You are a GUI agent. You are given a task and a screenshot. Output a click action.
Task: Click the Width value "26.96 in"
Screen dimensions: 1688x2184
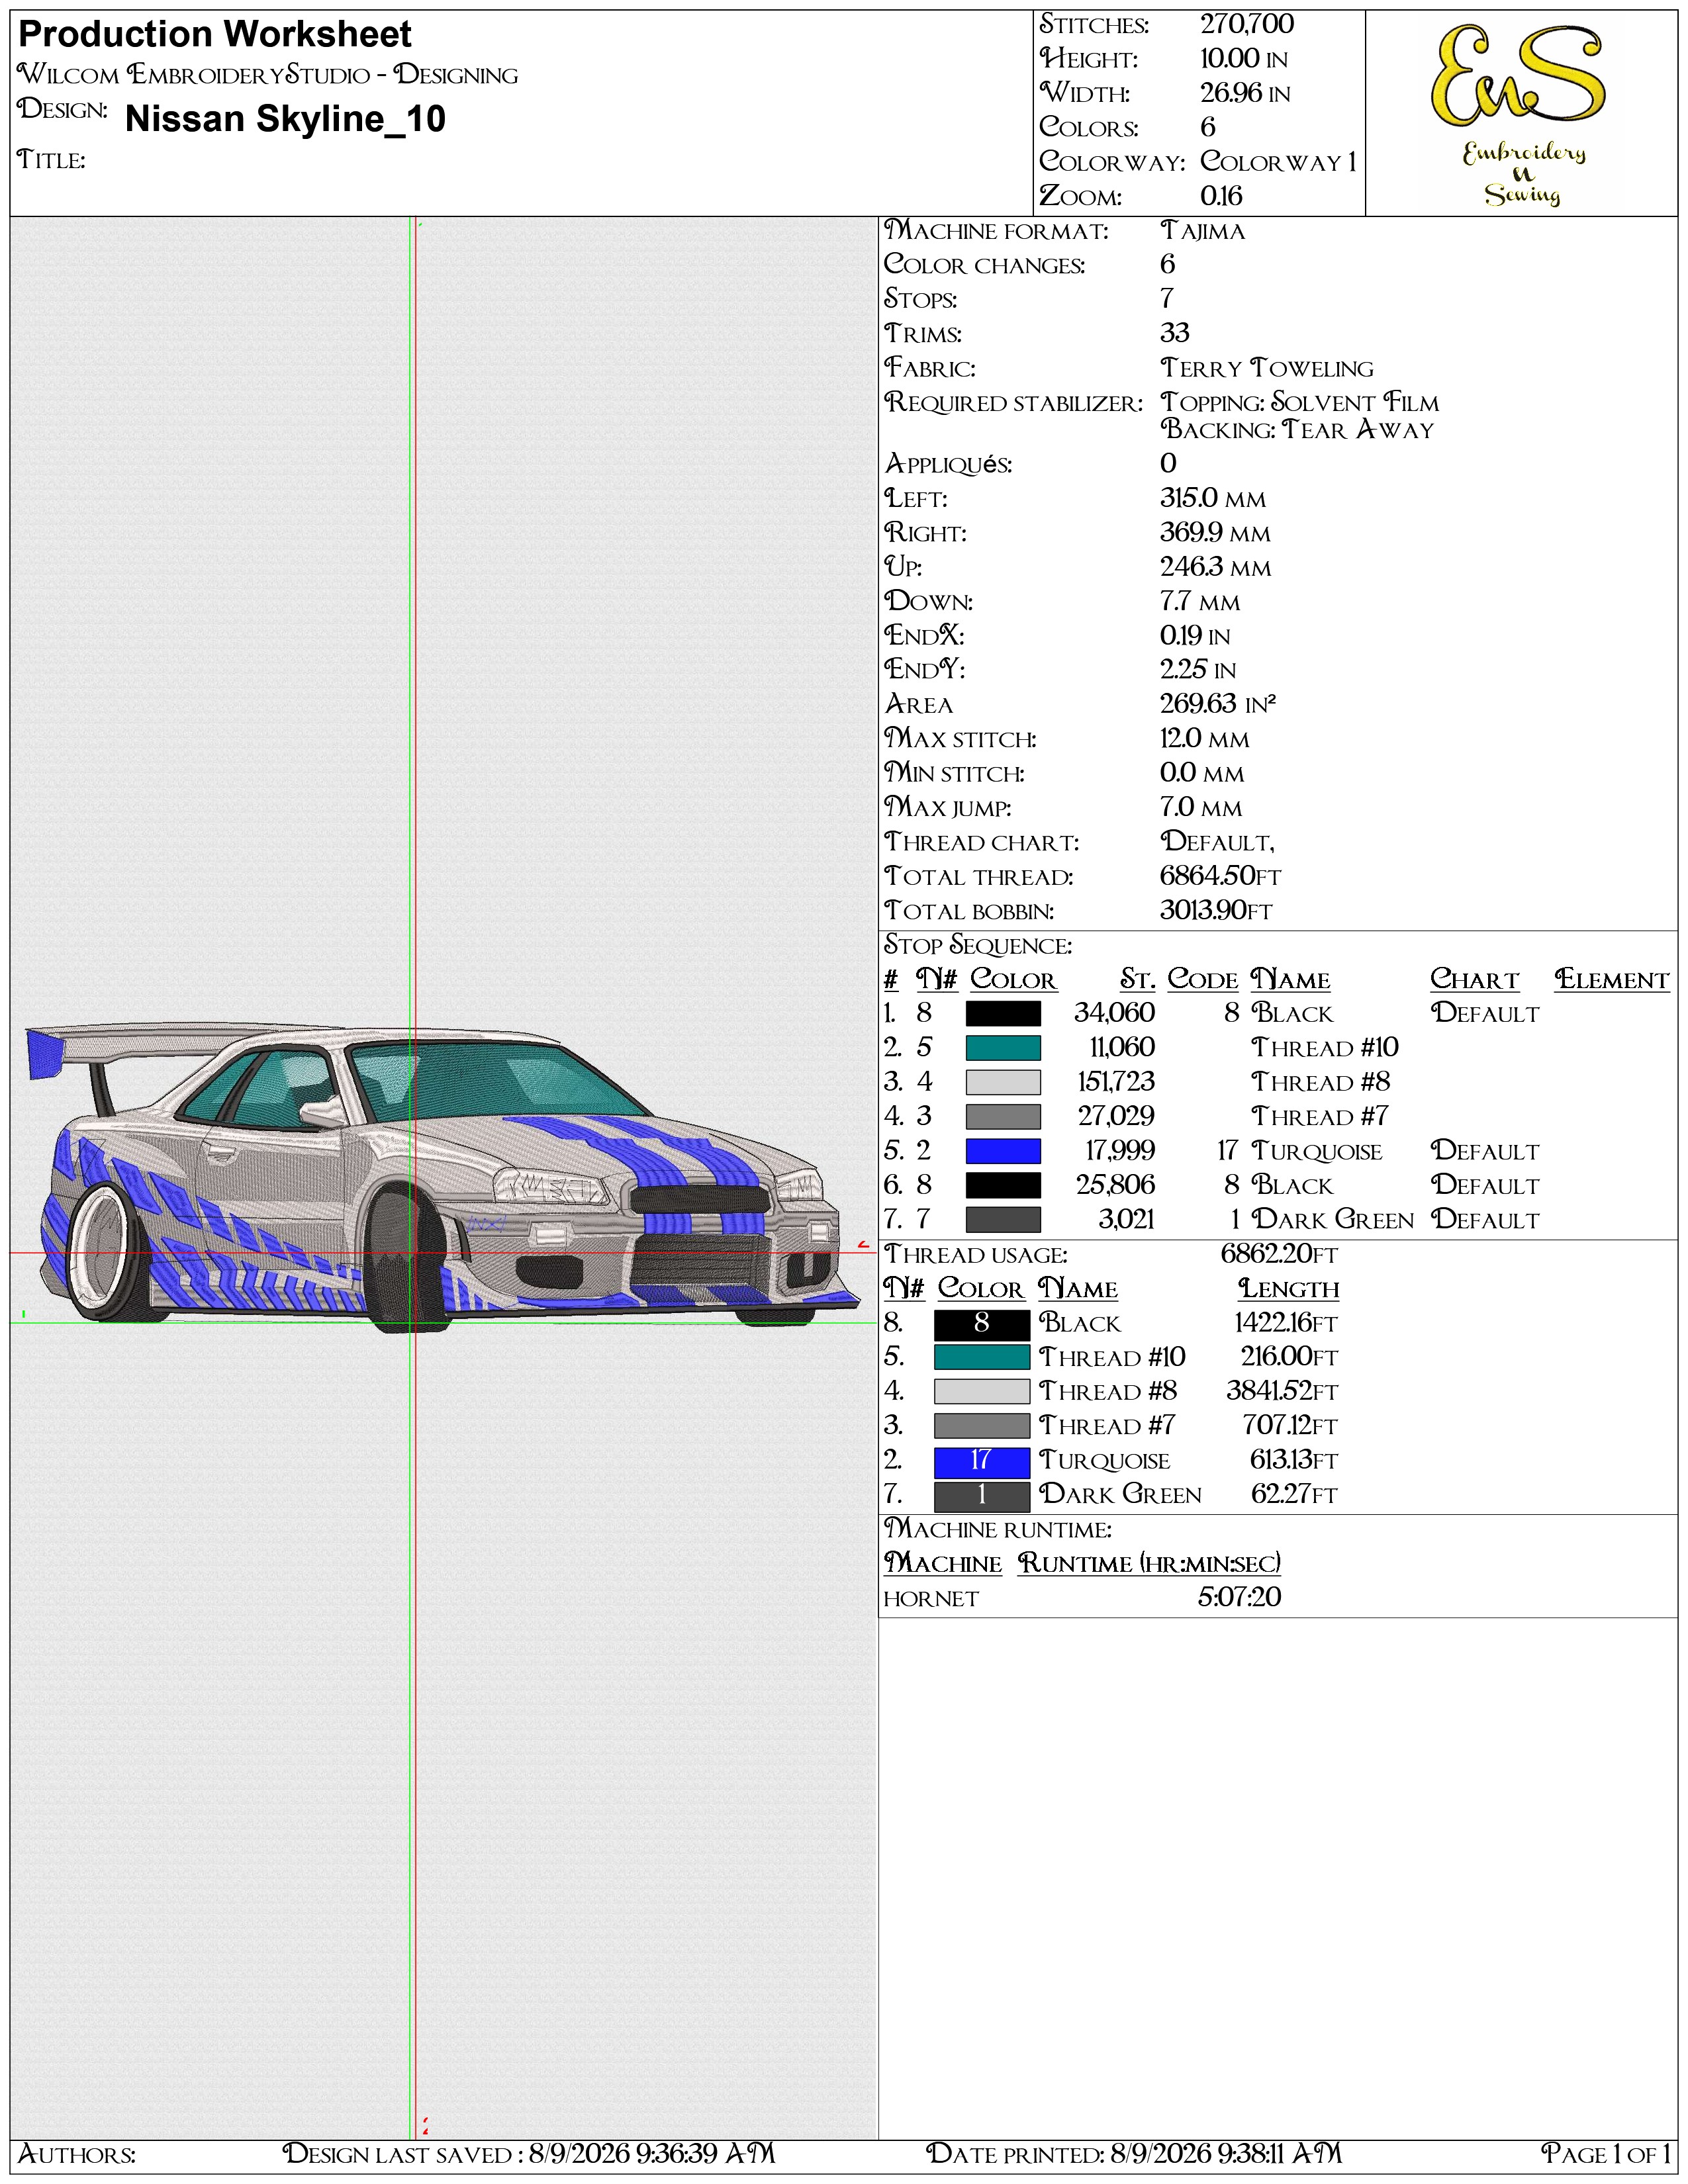click(1245, 93)
